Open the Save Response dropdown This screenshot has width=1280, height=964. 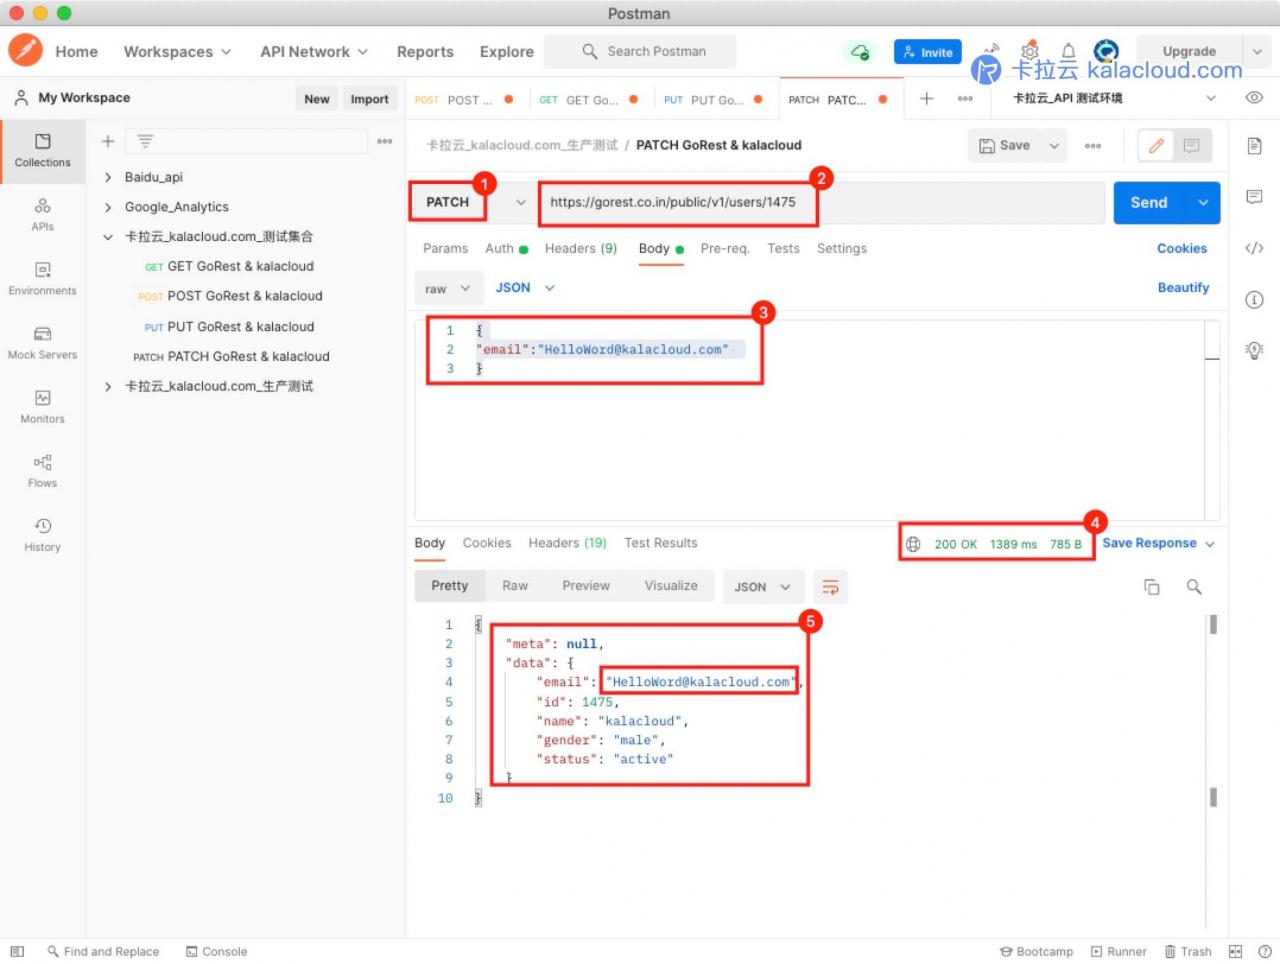(x=1158, y=544)
